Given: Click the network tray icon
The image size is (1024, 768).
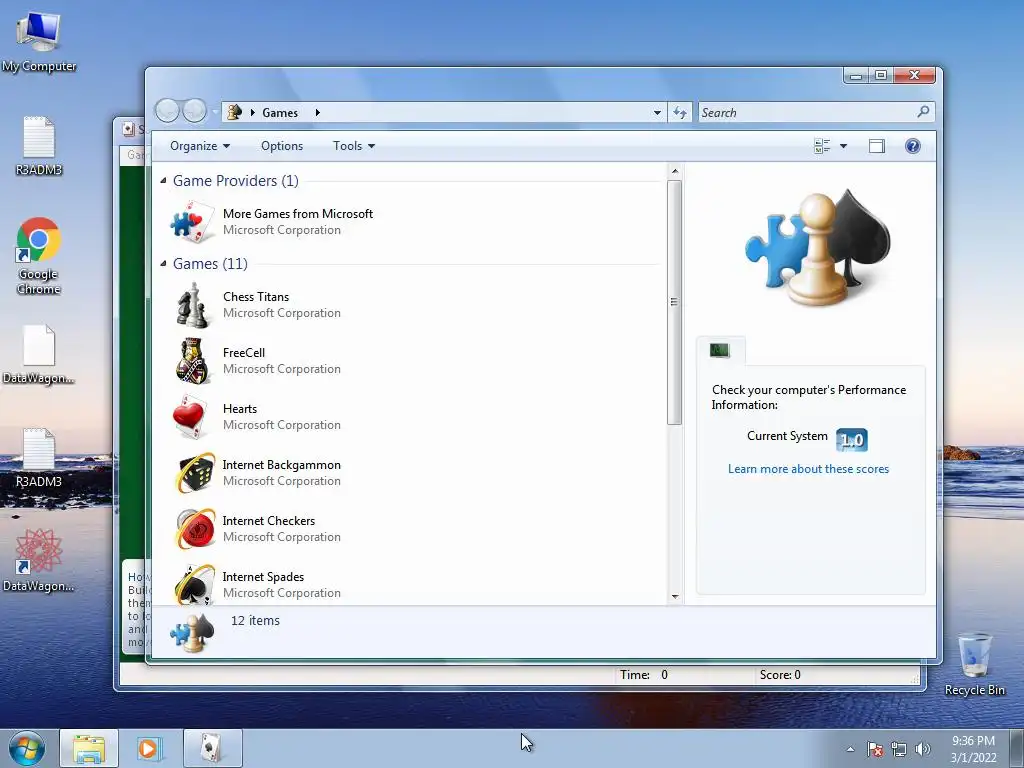Looking at the screenshot, I should tap(899, 749).
